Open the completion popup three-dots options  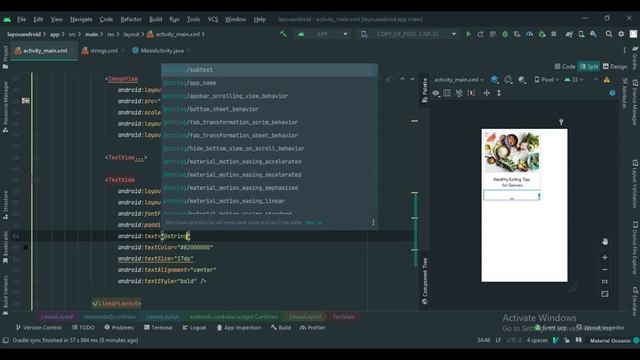coord(373,222)
